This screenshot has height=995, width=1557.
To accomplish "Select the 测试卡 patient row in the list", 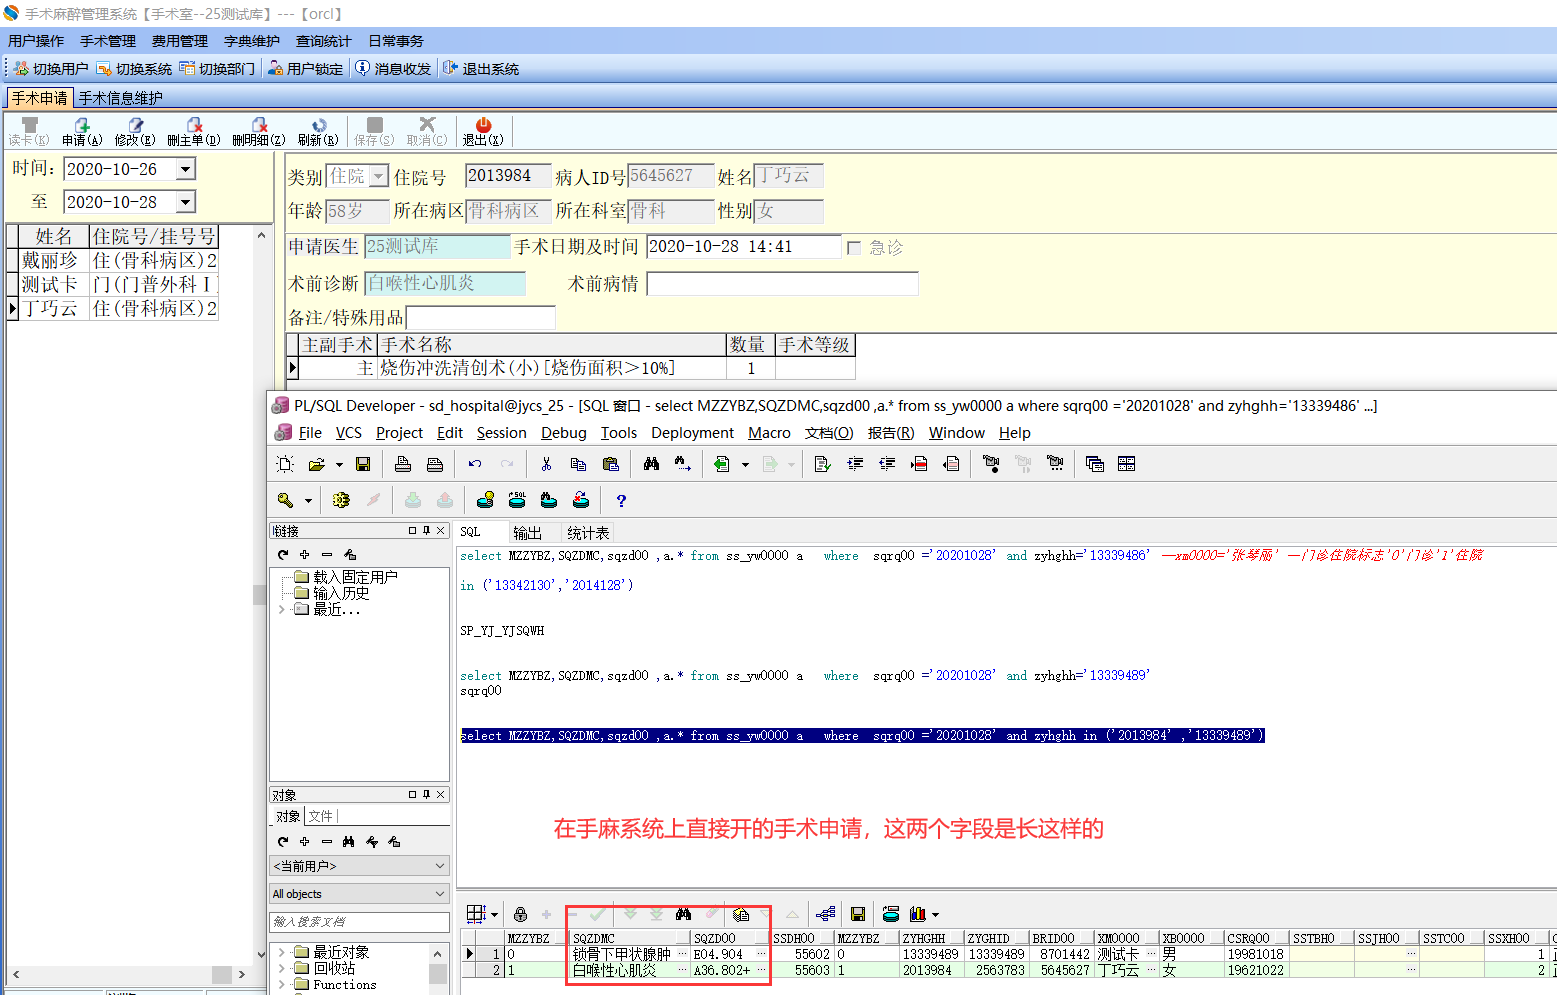I will pos(113,284).
